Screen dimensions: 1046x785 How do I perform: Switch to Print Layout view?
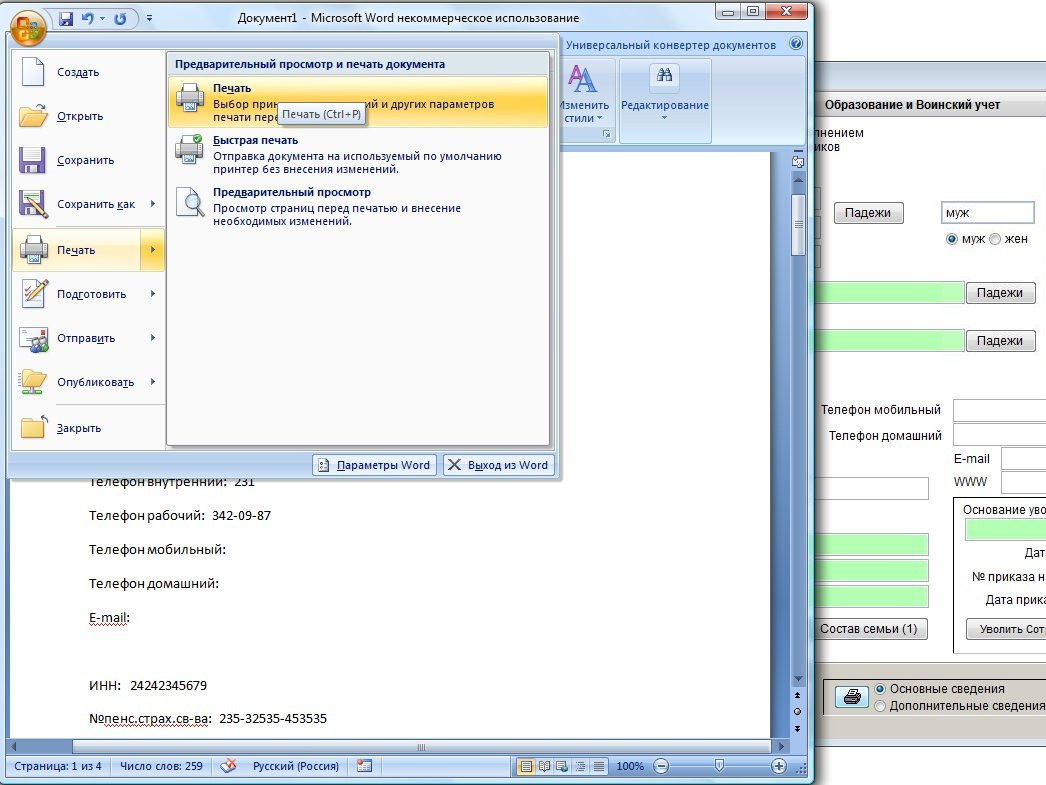point(526,766)
